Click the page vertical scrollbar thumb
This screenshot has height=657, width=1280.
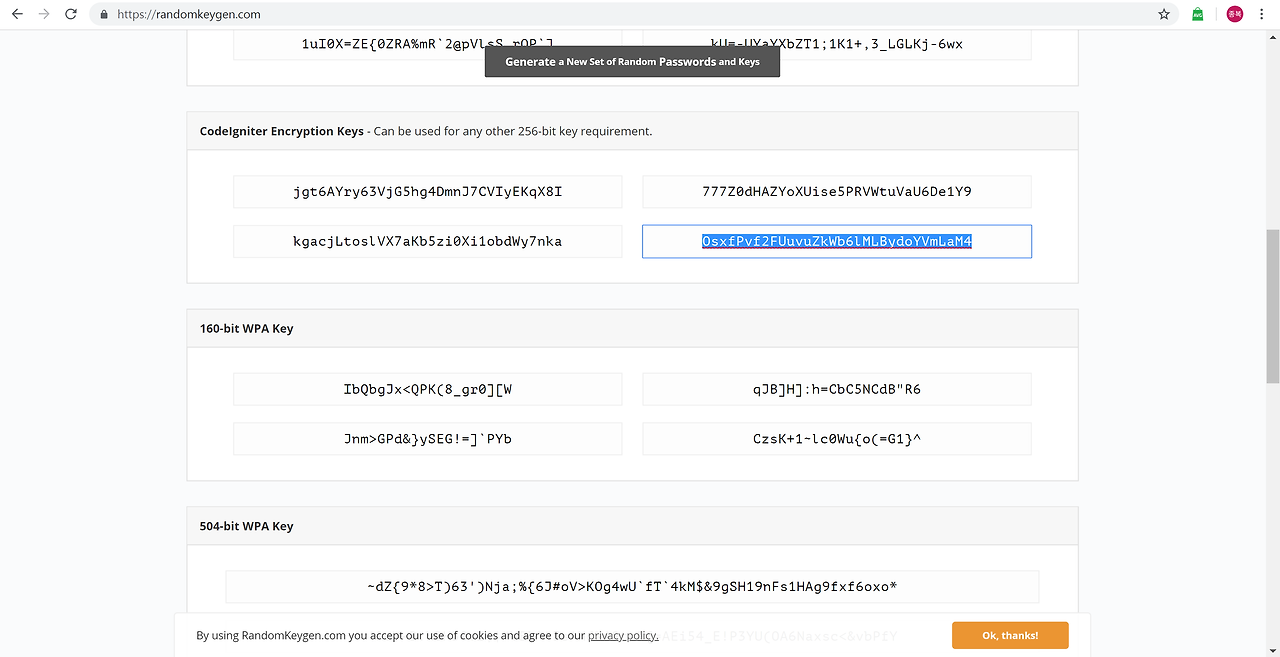1272,306
